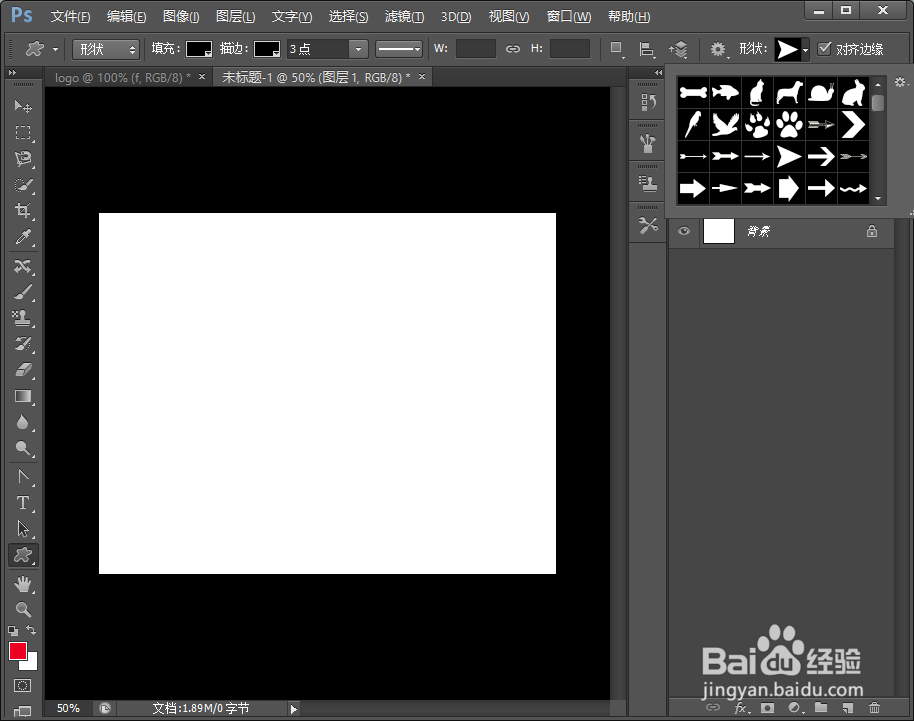Switch to the logo document tab

coord(123,78)
